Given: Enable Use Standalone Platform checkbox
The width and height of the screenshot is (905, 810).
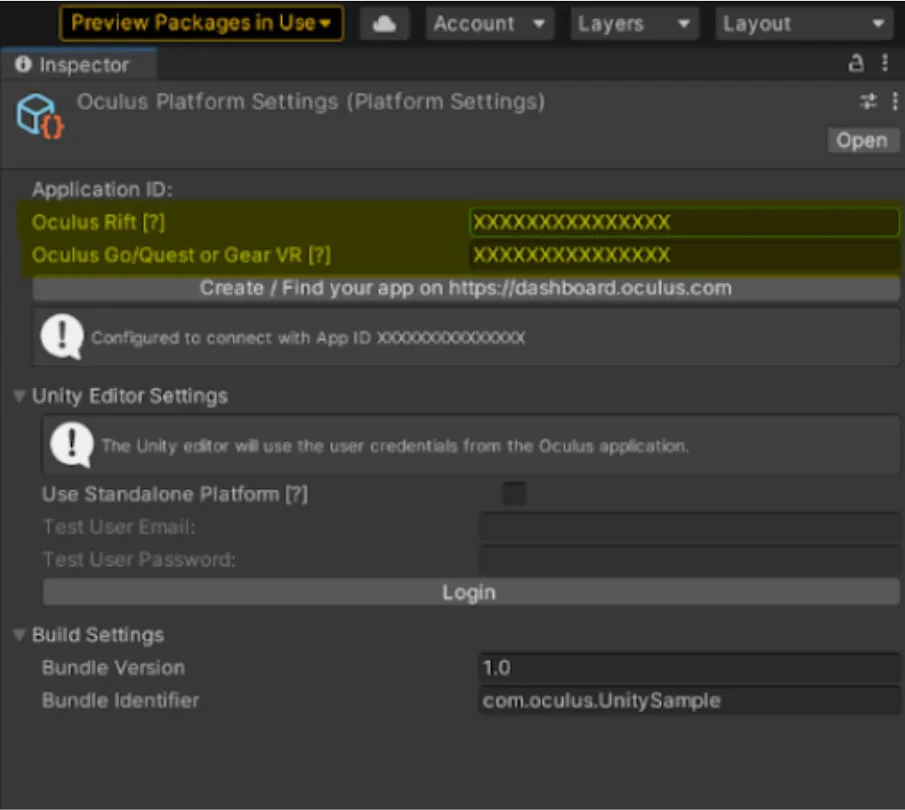Looking at the screenshot, I should [x=514, y=494].
